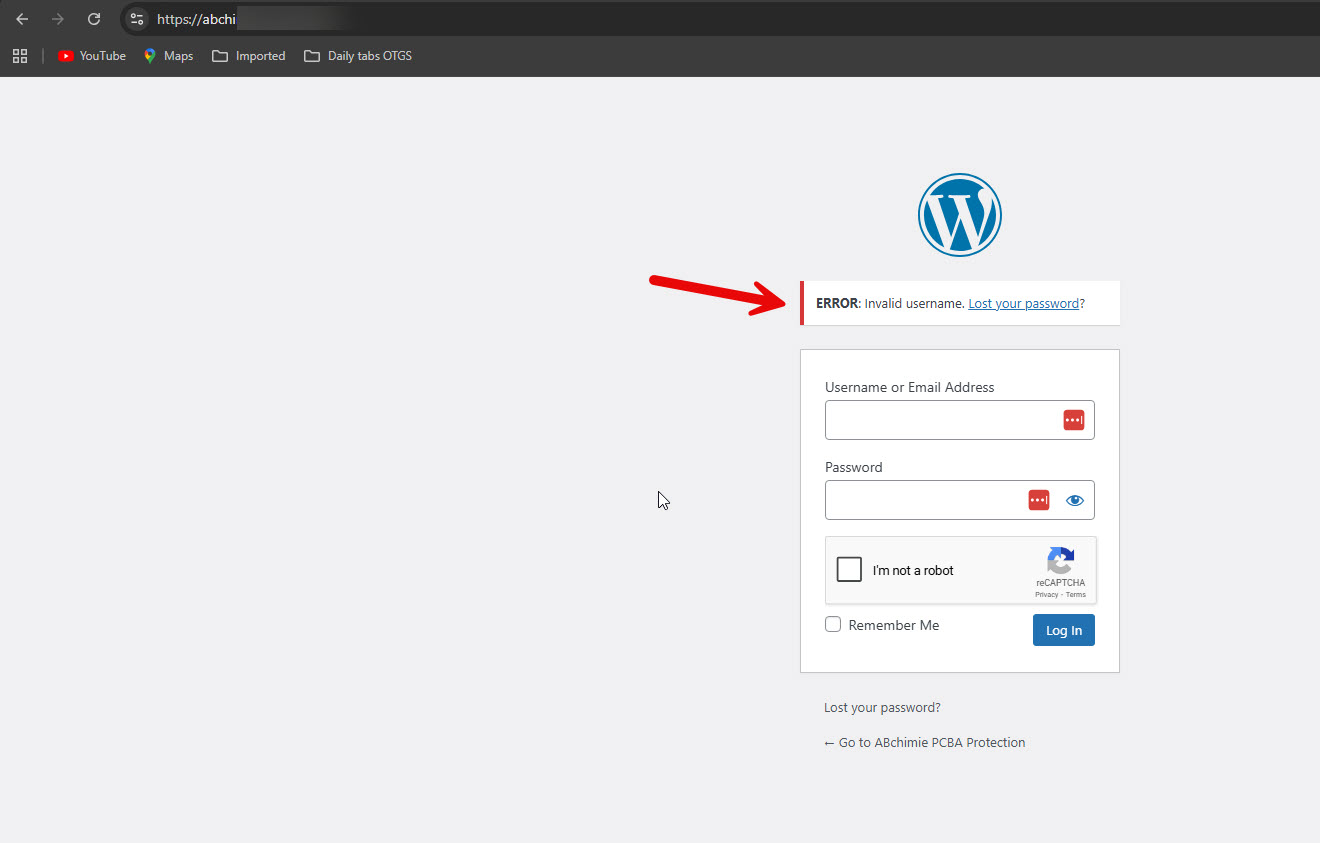
Task: Check the I'm not a robot box
Action: pos(849,570)
